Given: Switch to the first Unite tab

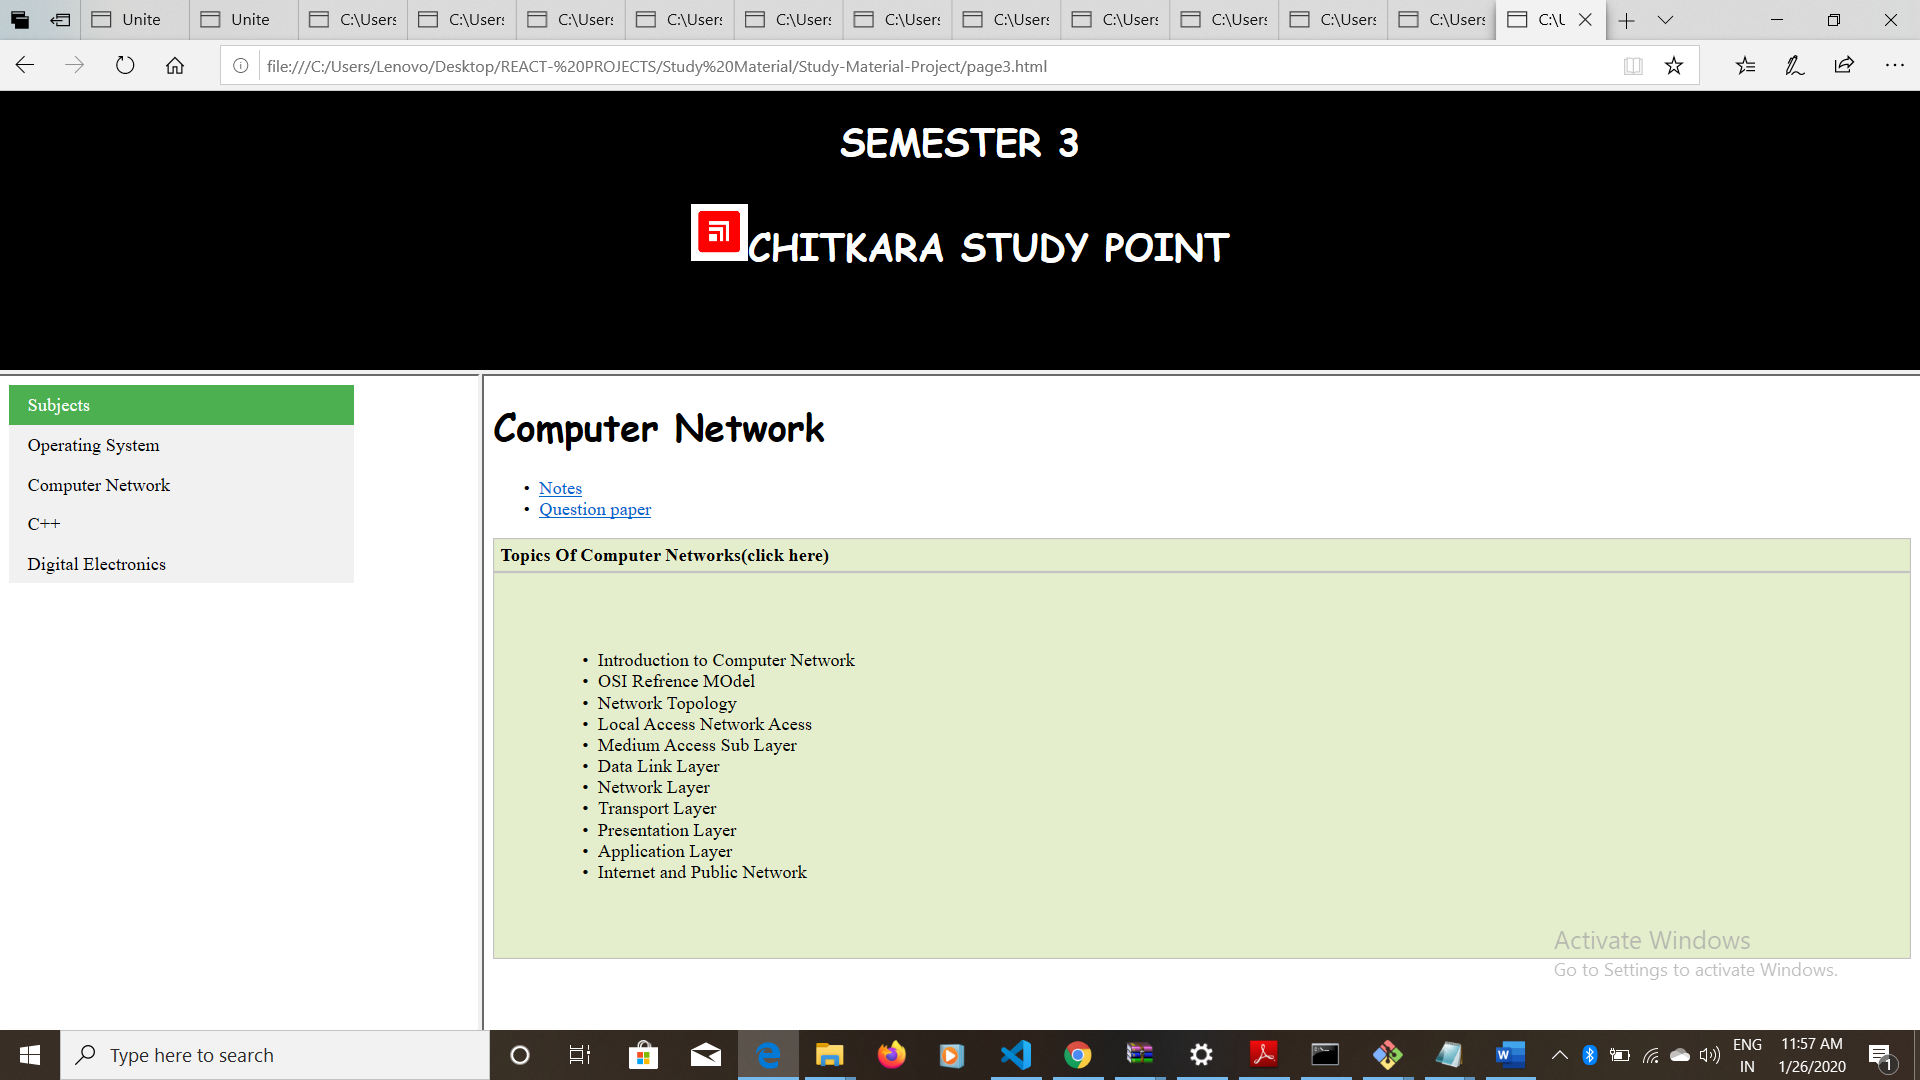Looking at the screenshot, I should coord(135,20).
